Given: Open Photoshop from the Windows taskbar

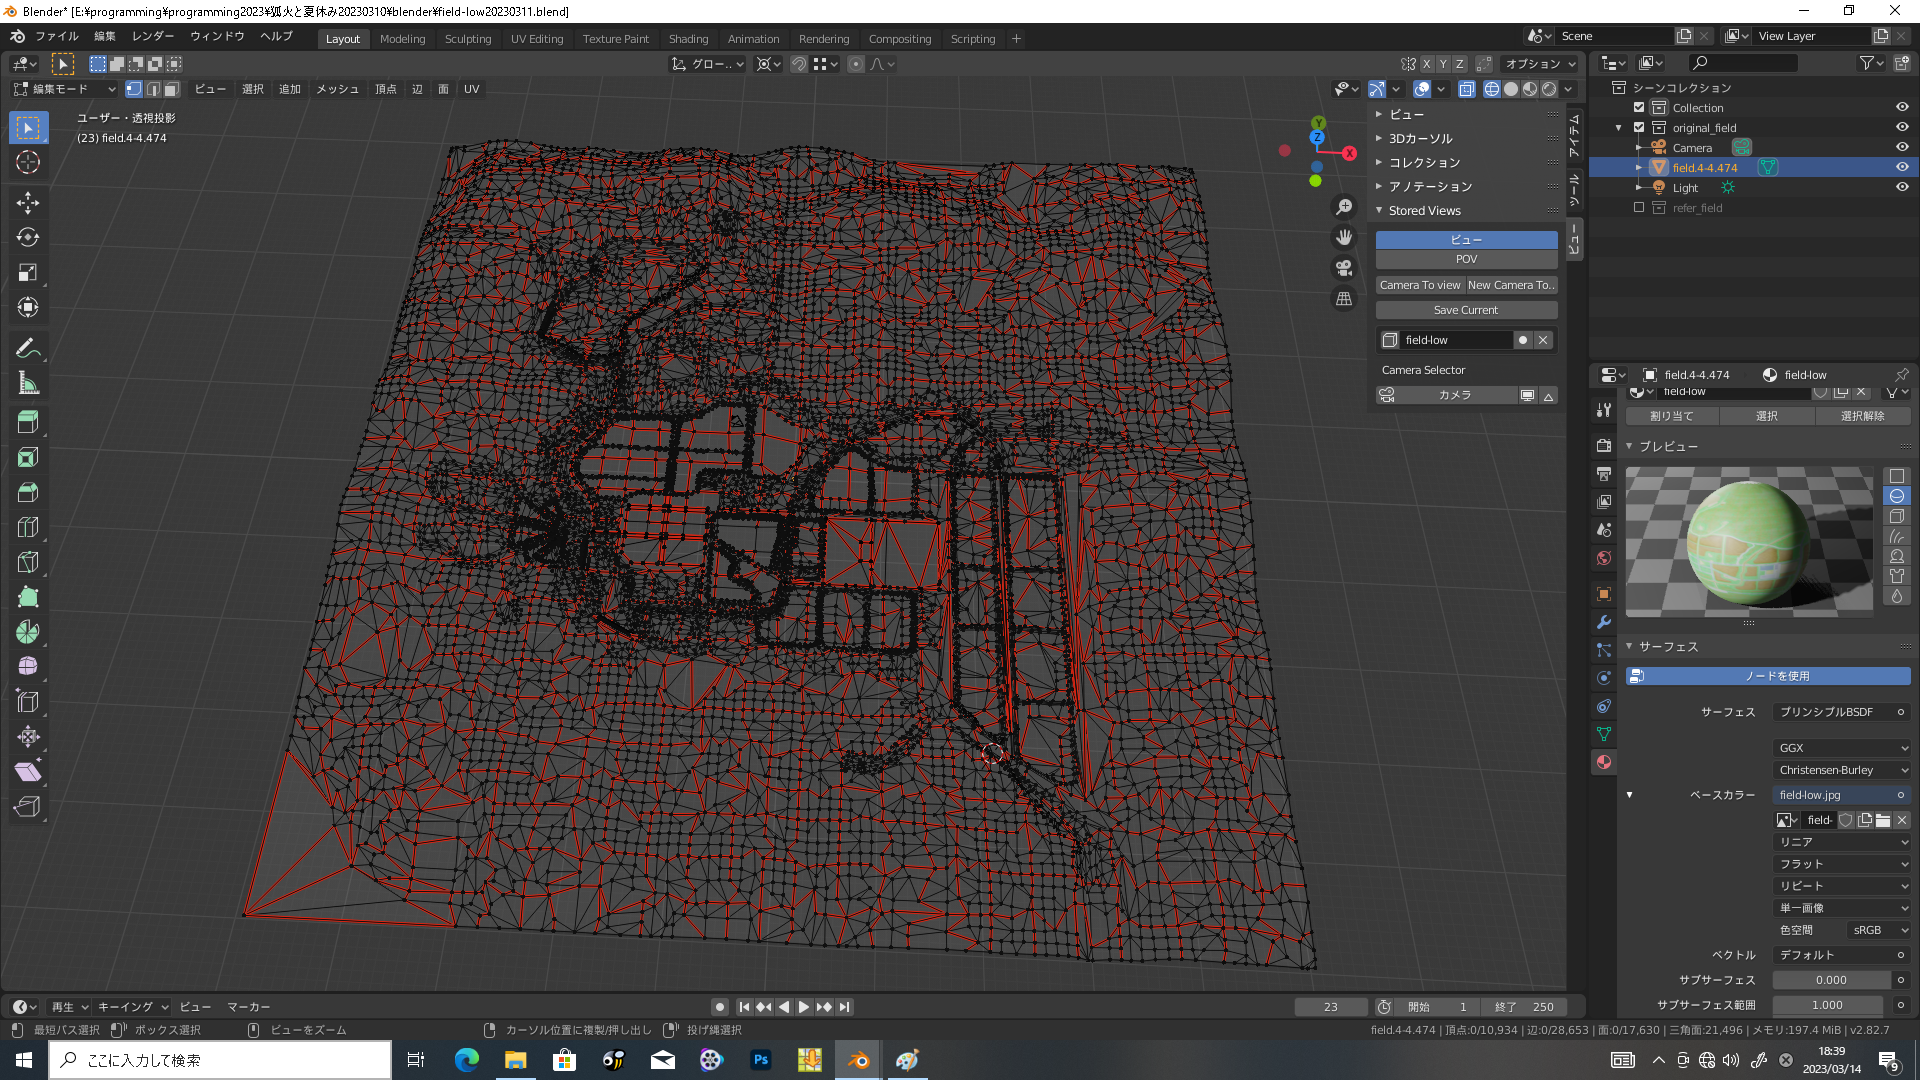Looking at the screenshot, I should (x=761, y=1060).
